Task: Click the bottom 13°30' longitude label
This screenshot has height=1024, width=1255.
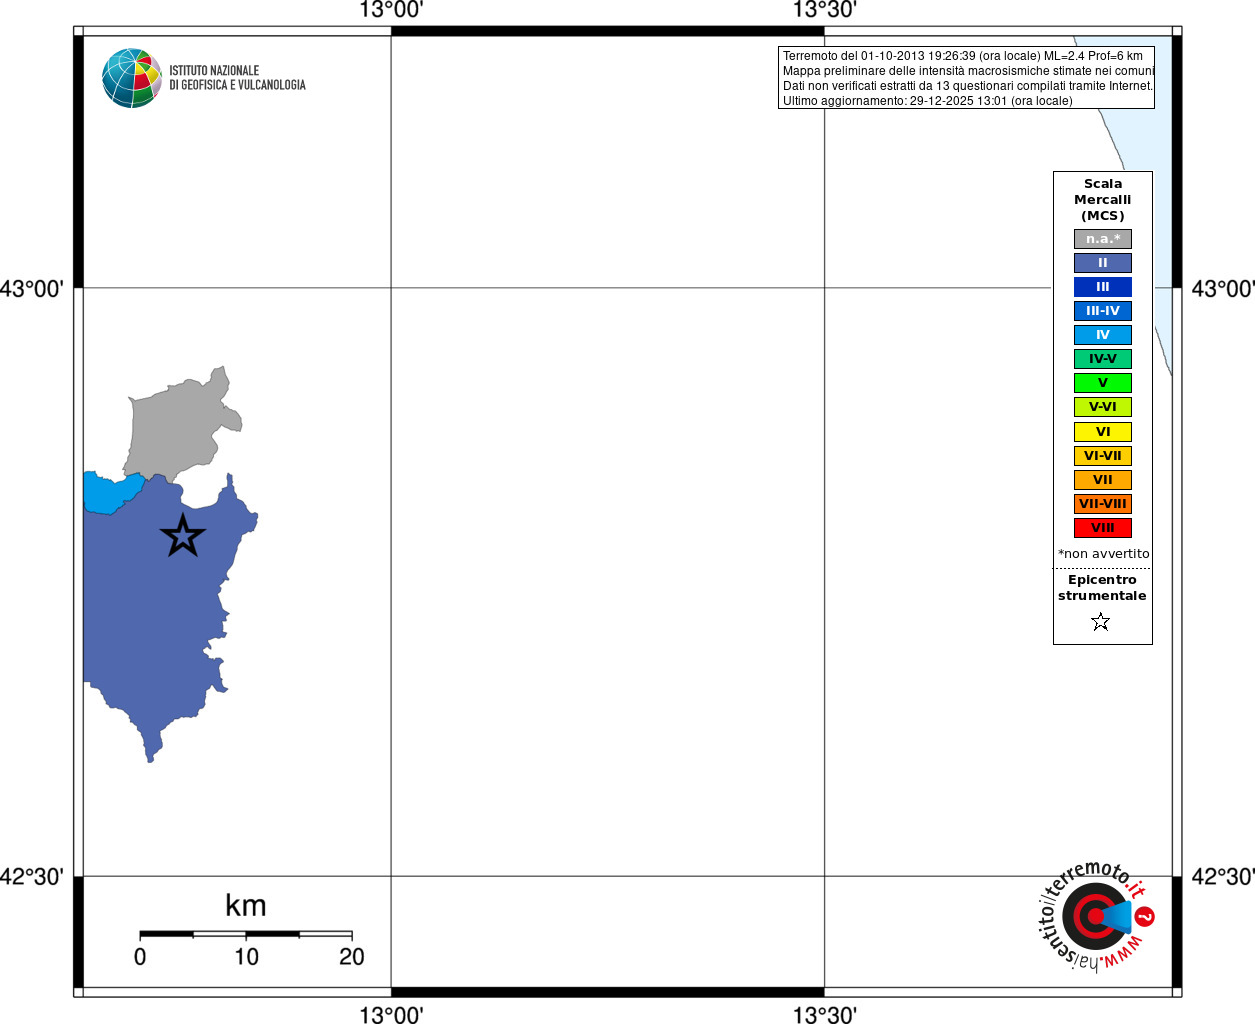Action: click(825, 1015)
